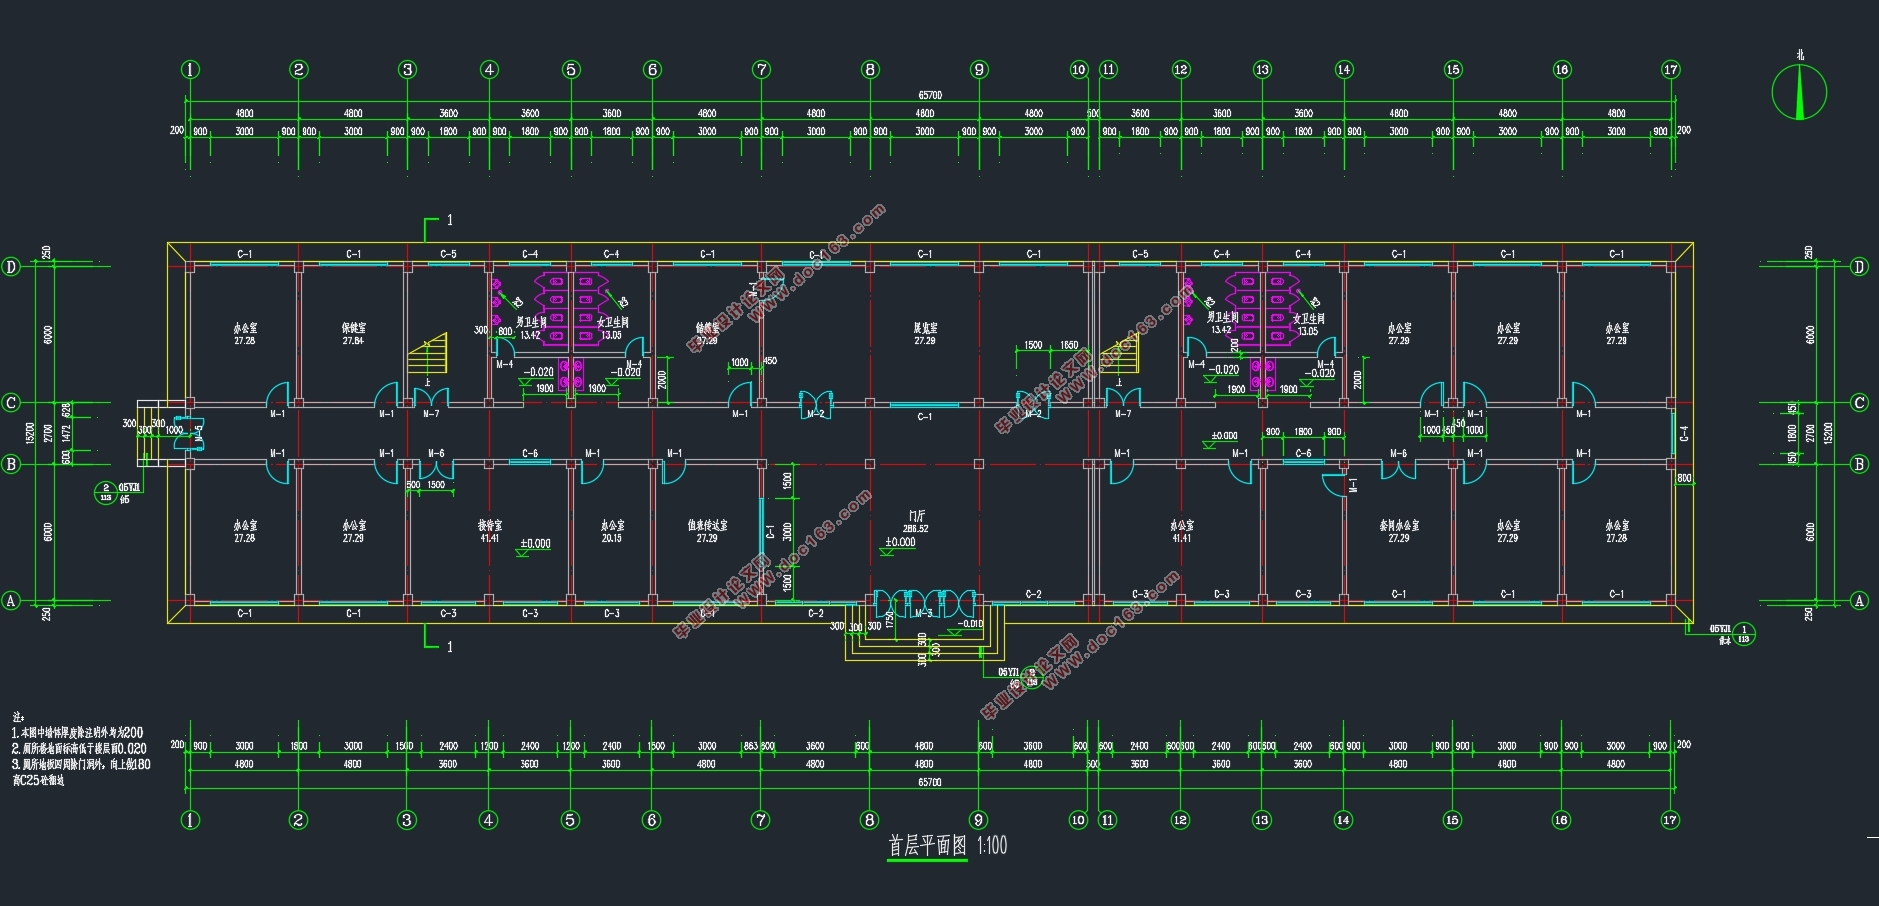Click the M-3 main entrance door label
The height and width of the screenshot is (906, 1879).
point(923,613)
